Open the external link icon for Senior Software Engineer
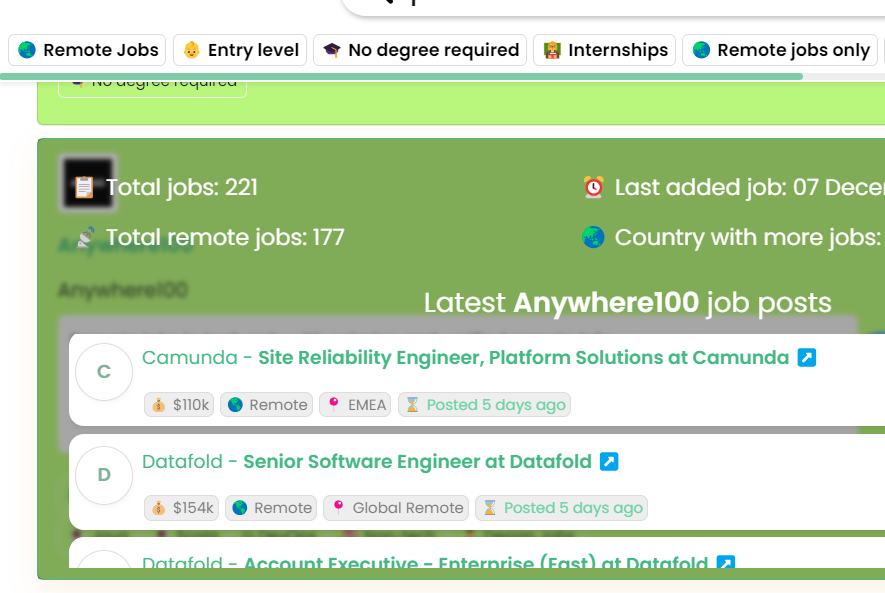The width and height of the screenshot is (885, 593). point(609,461)
